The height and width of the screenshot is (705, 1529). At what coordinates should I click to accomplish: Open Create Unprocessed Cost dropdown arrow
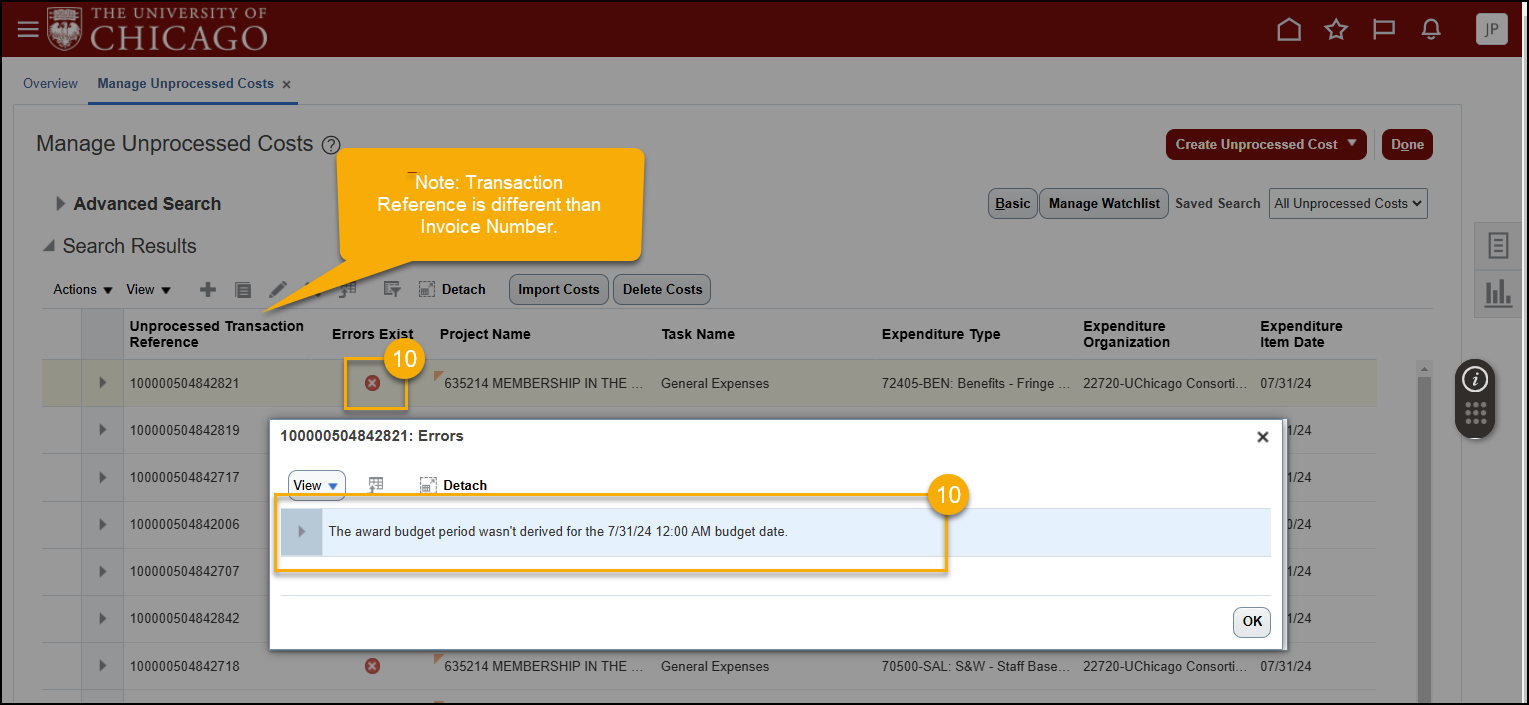point(1353,144)
